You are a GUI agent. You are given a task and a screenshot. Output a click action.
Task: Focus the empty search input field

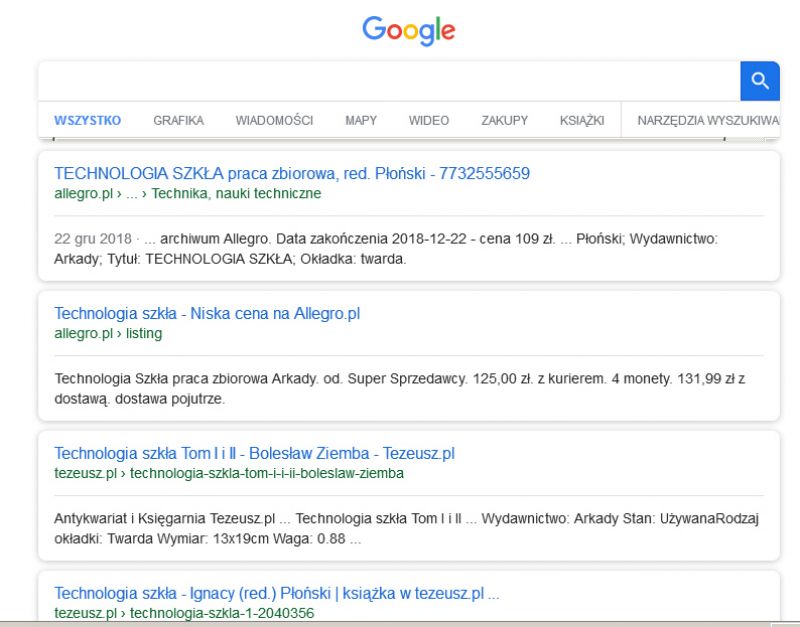(389, 81)
